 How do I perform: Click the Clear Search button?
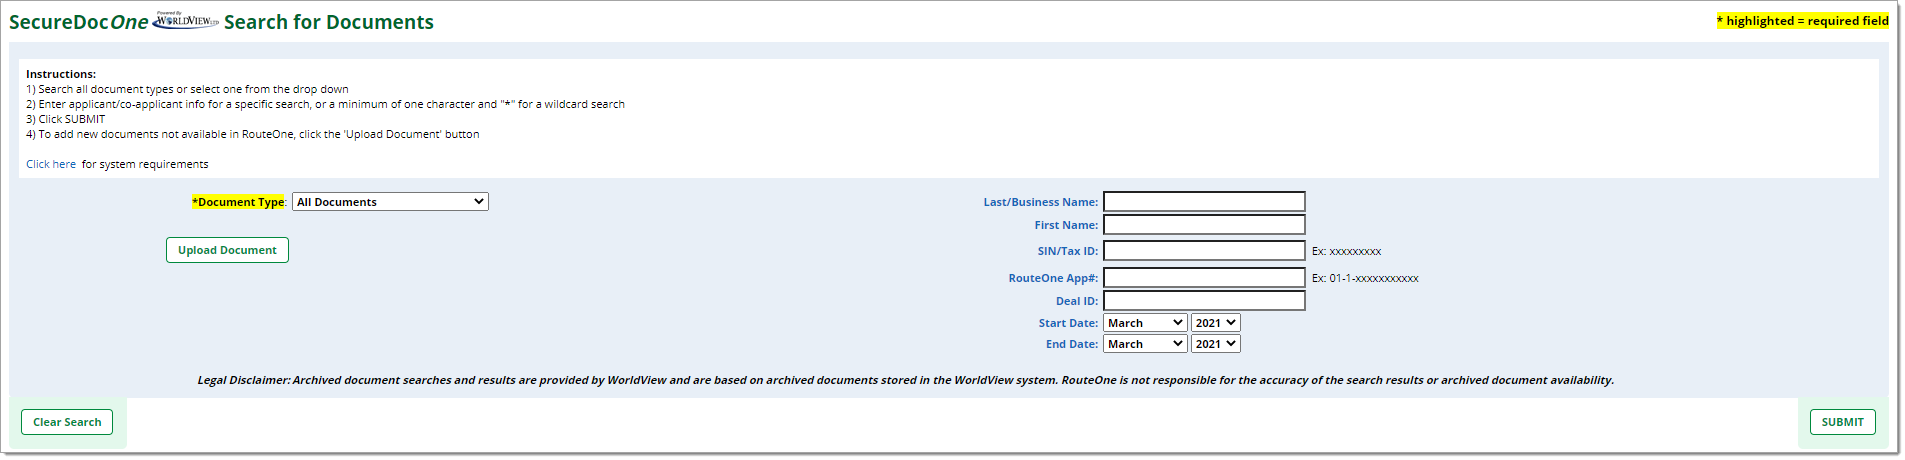(67, 422)
